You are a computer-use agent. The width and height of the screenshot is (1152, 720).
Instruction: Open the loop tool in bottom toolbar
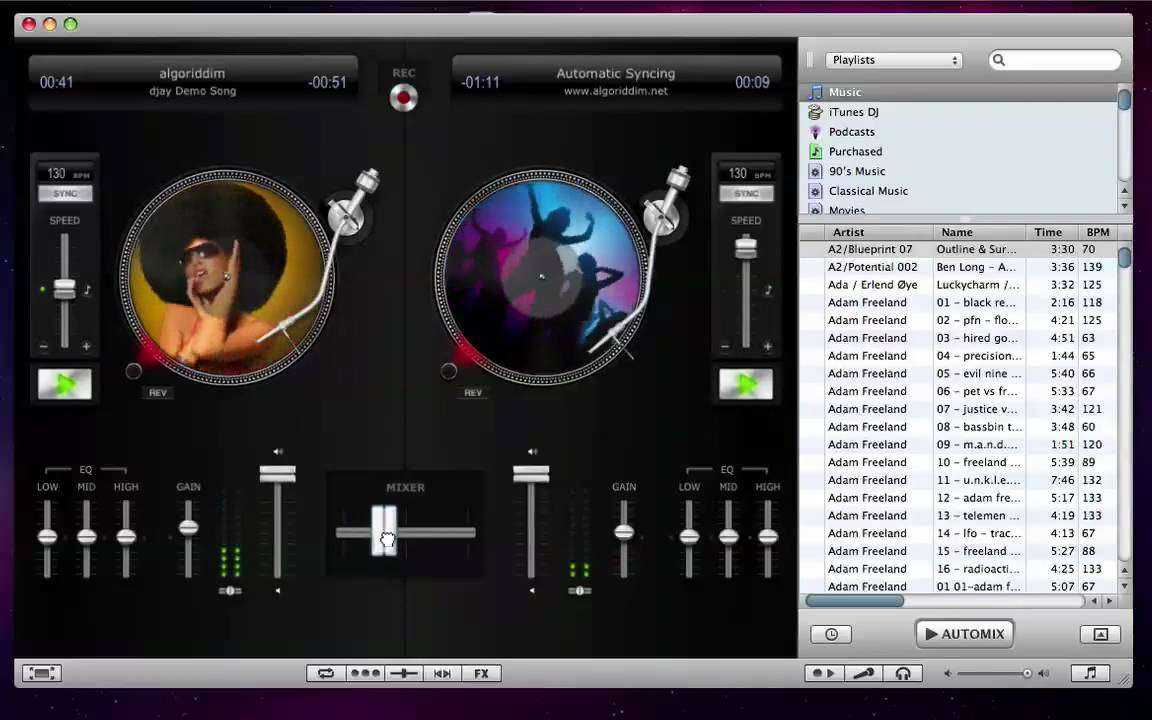325,673
